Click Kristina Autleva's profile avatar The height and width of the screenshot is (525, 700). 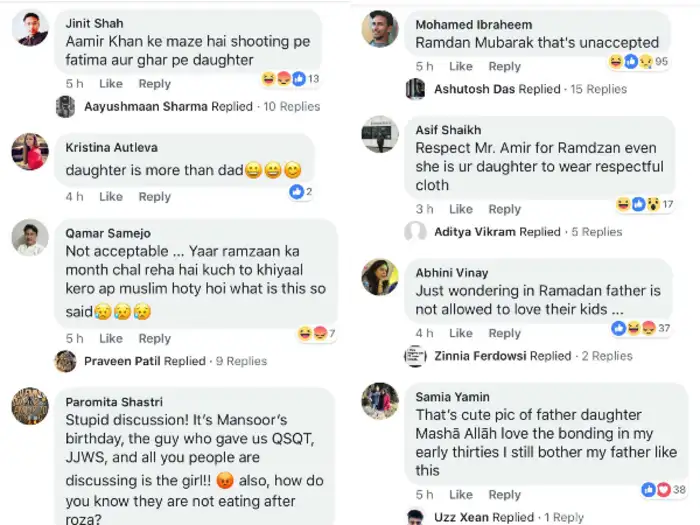click(x=30, y=152)
